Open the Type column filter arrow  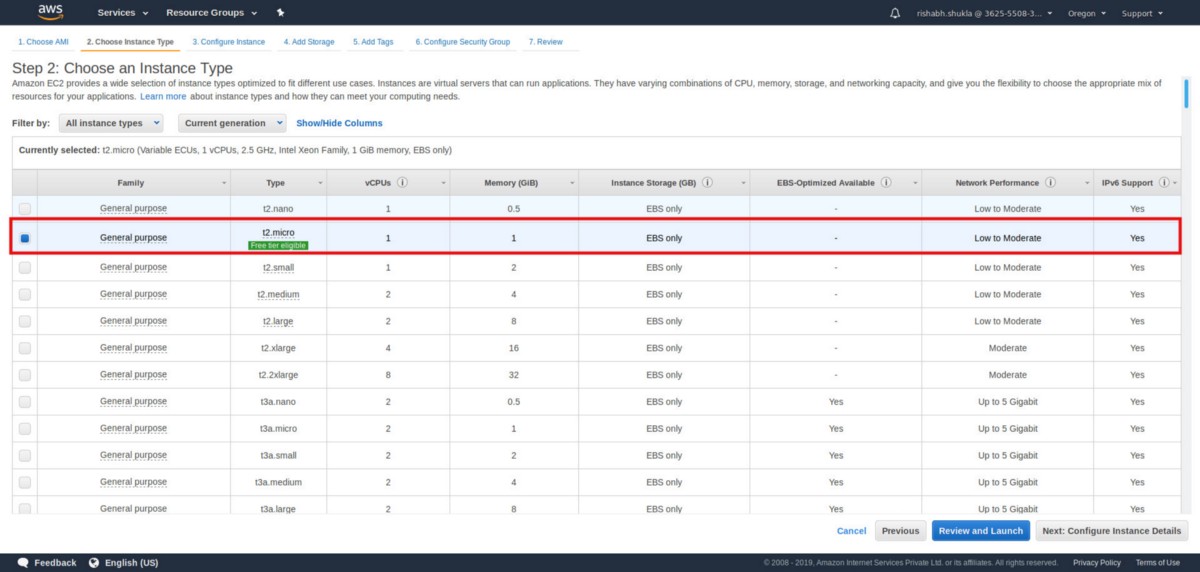pos(320,183)
